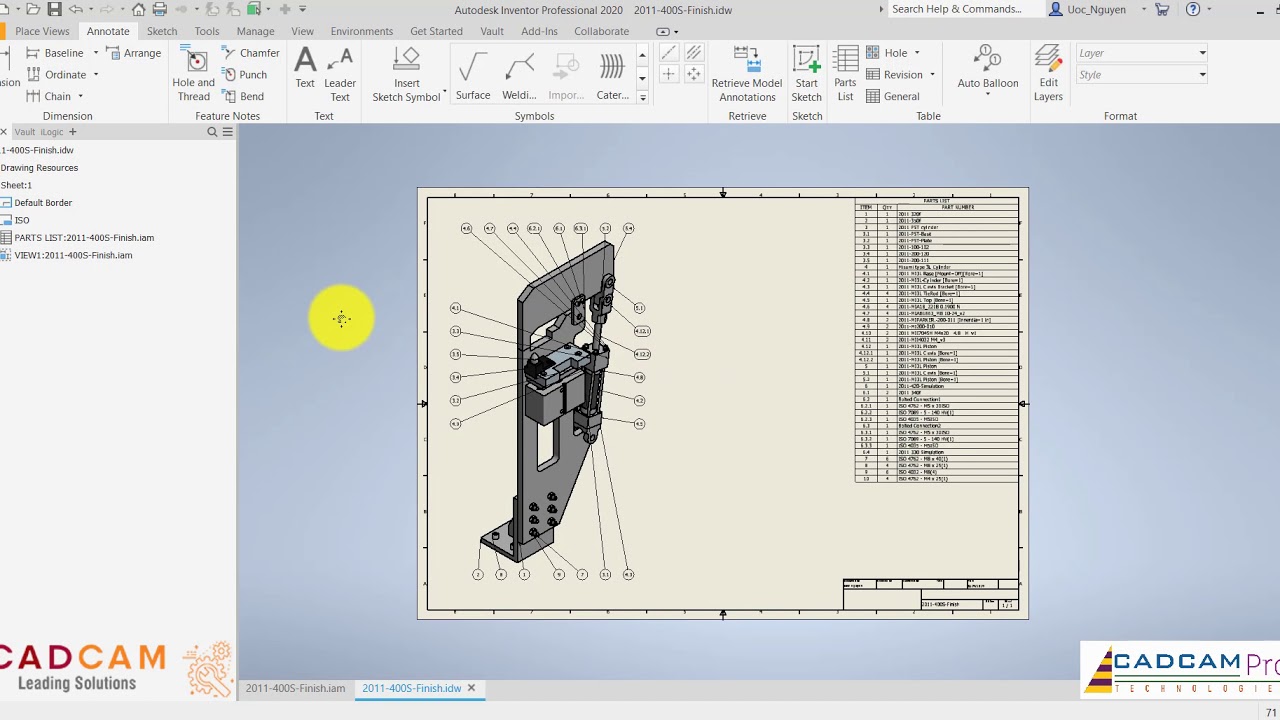Click Insert Sketch Symbol tool

pos(407,74)
